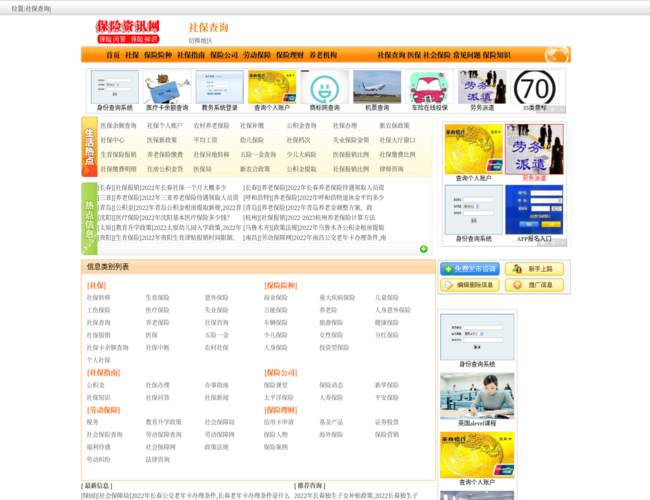Image resolution: width=650 pixels, height=500 pixels.
Task: Open the 英国alevel课程 photo ad
Action: click(477, 396)
